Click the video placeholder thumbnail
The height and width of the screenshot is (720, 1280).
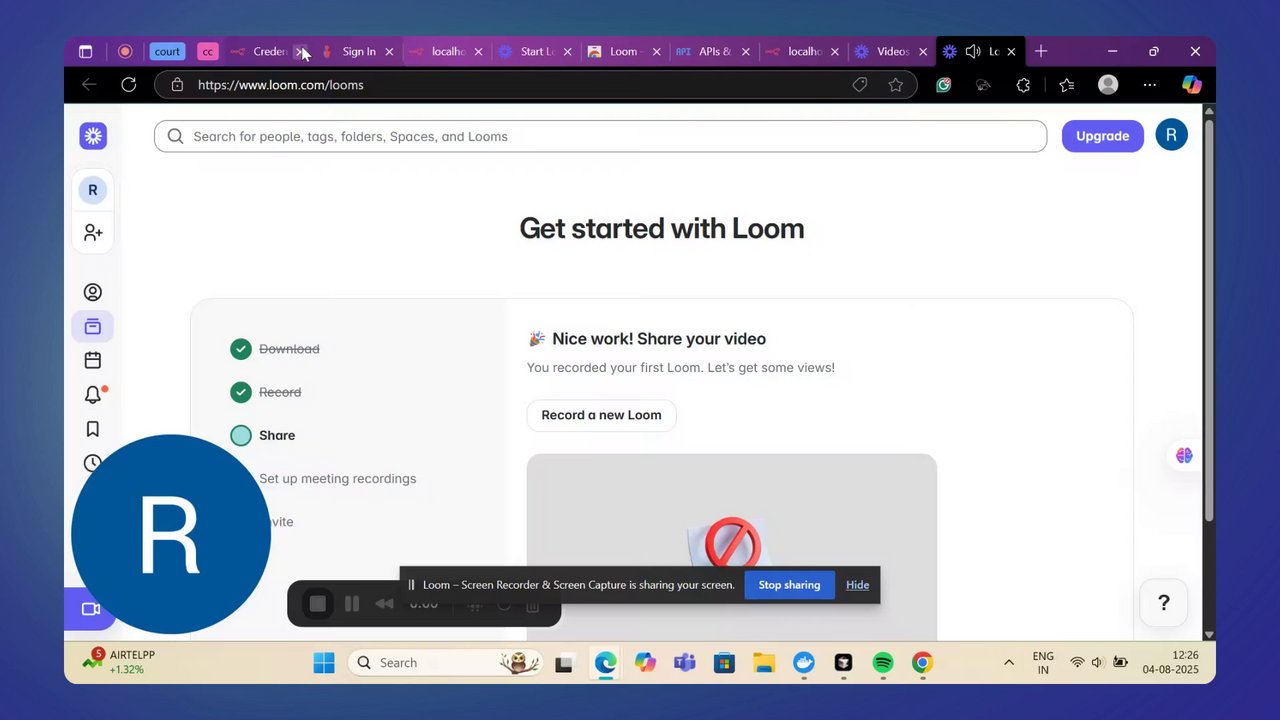731,546
